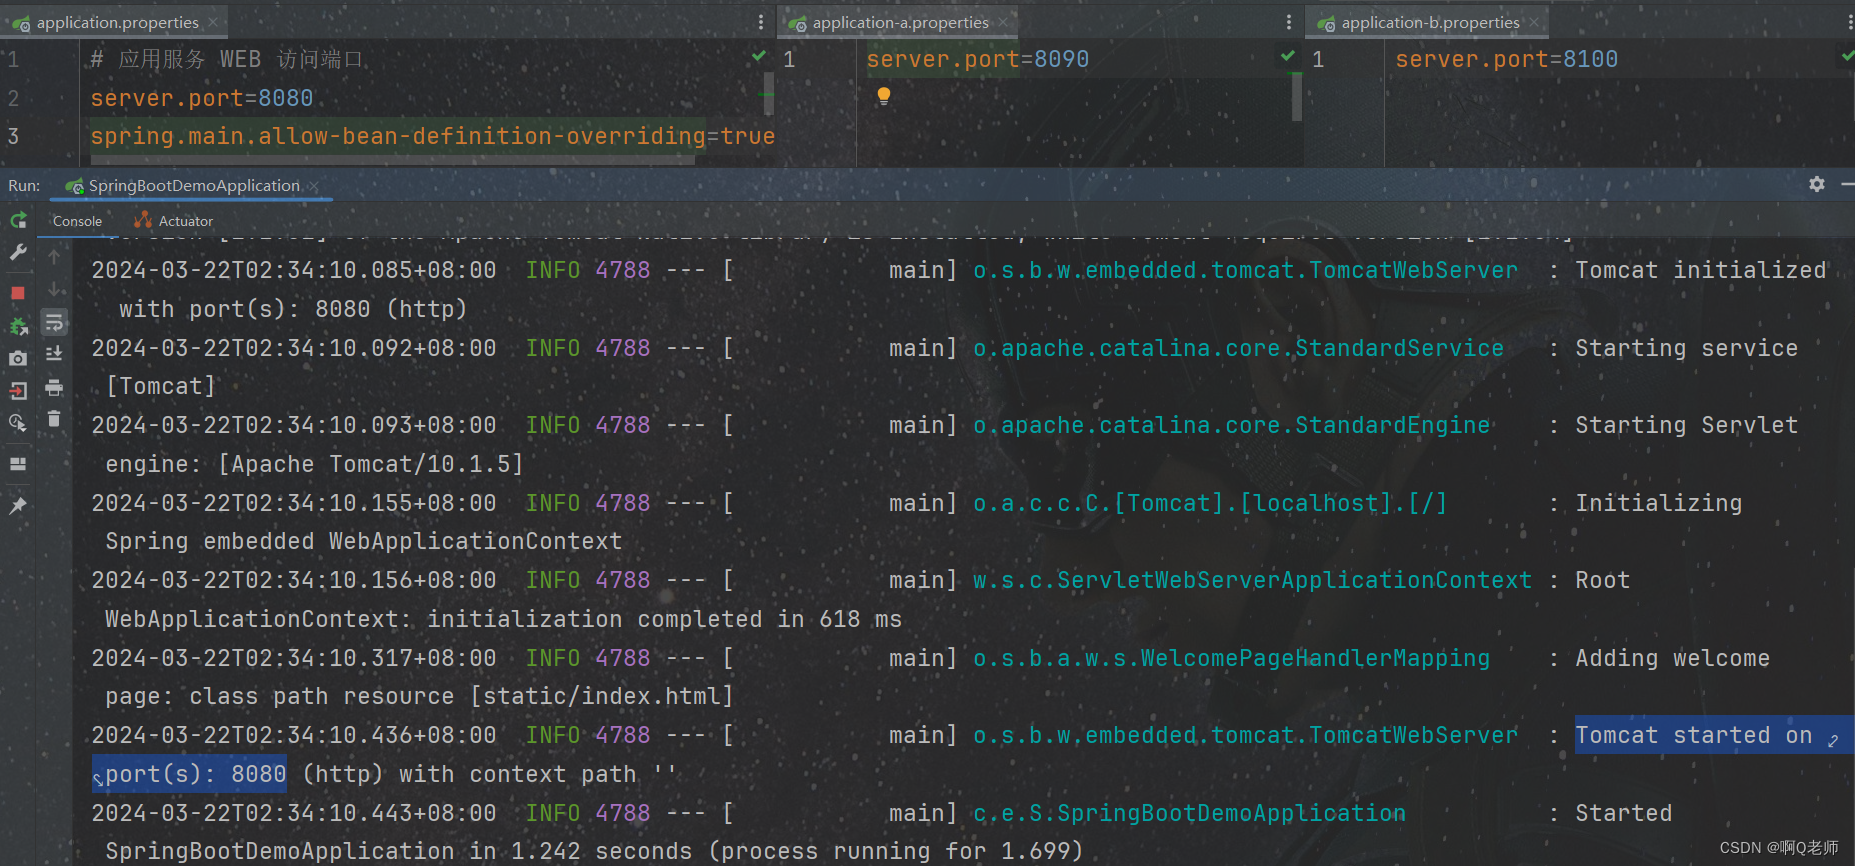The height and width of the screenshot is (866, 1855).
Task: Print the console output via printer icon
Action: click(54, 387)
